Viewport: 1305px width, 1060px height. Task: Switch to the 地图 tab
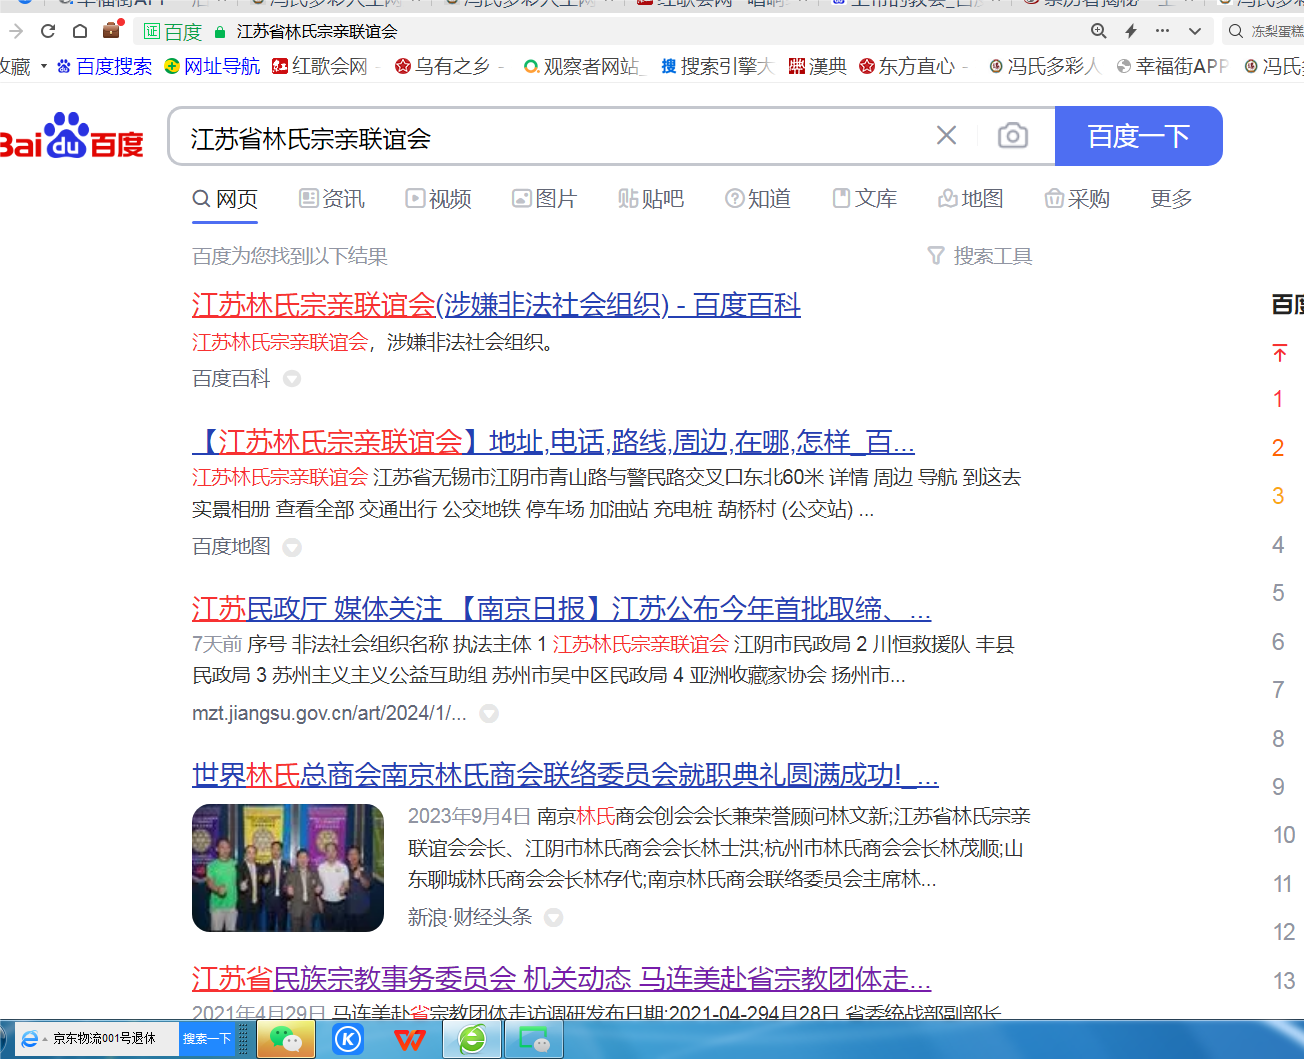(971, 199)
